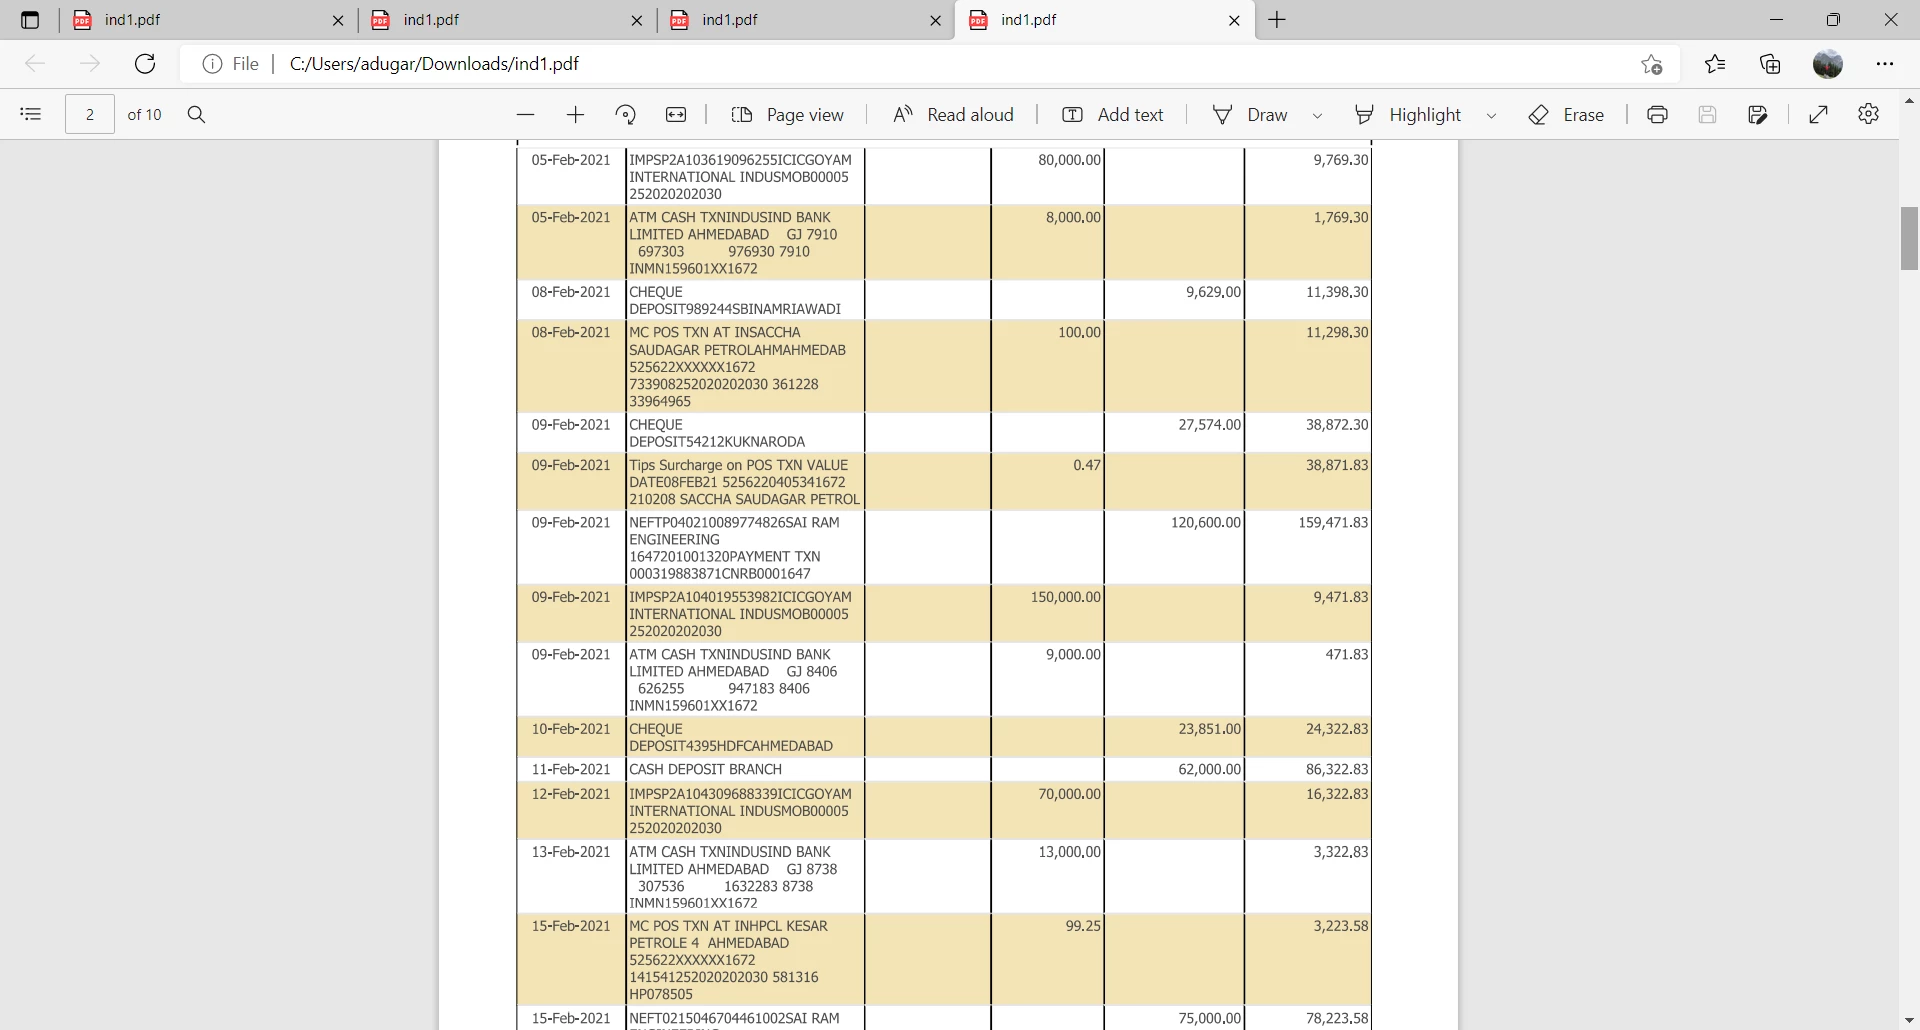Click the 99.25 withdrawal amount

coord(1083,927)
